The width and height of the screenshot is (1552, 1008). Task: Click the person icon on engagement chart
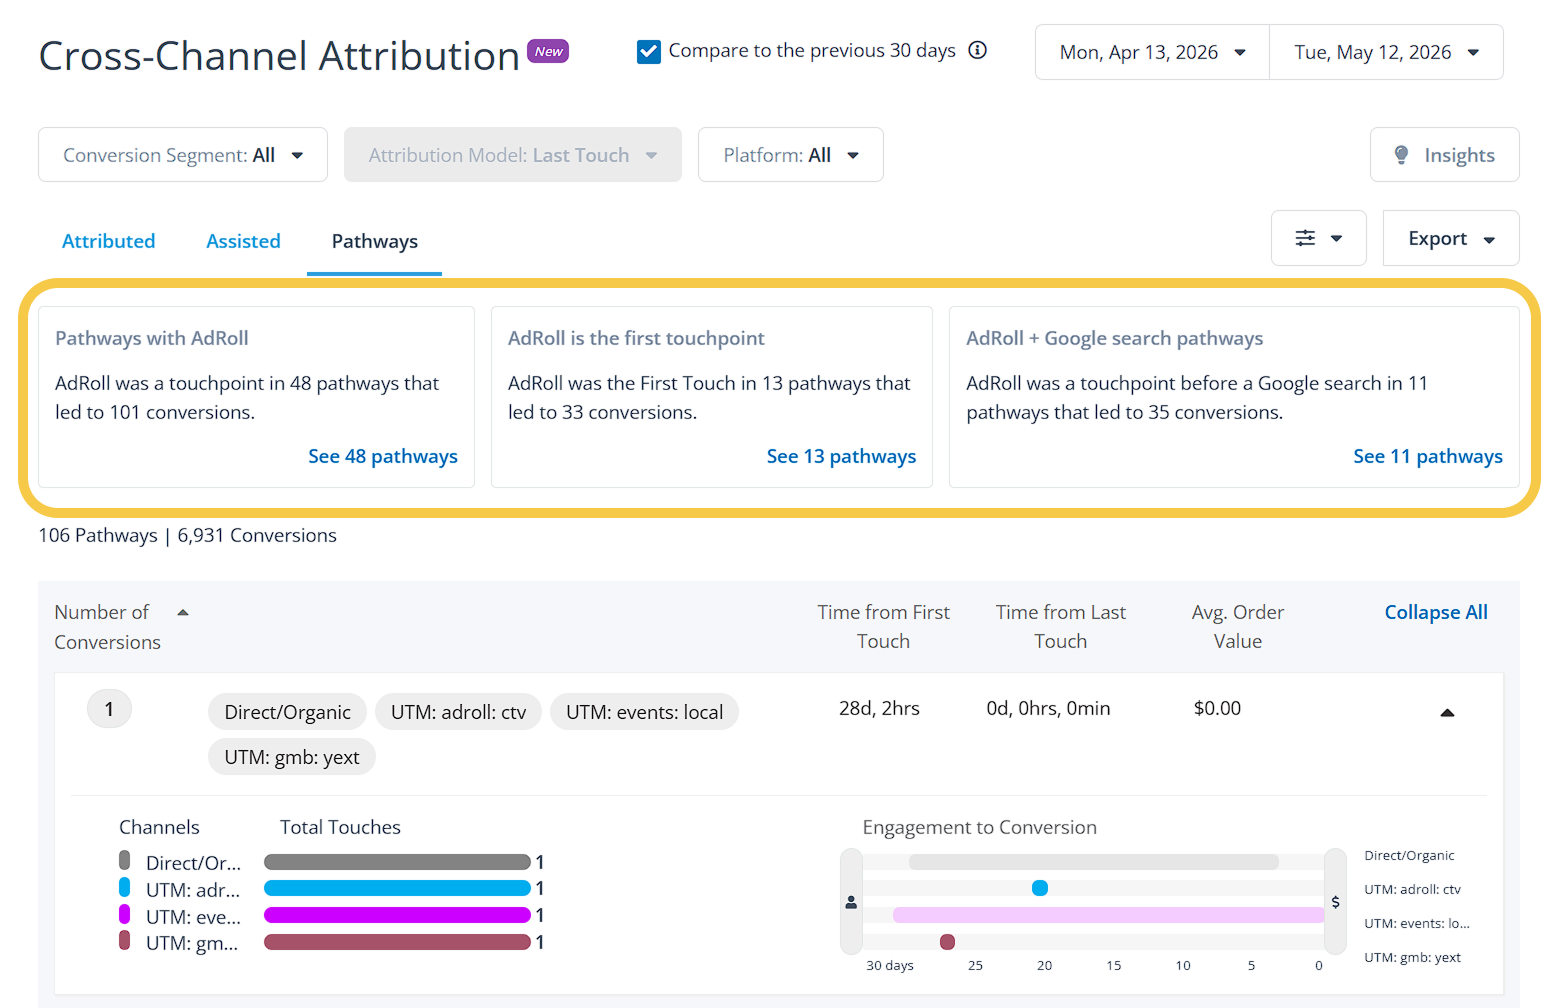click(x=851, y=902)
